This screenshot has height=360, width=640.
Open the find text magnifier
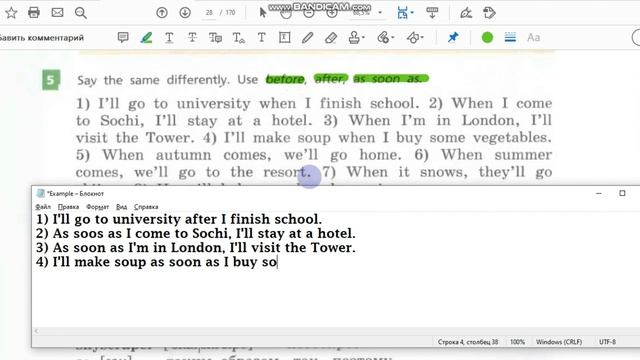click(x=80, y=13)
